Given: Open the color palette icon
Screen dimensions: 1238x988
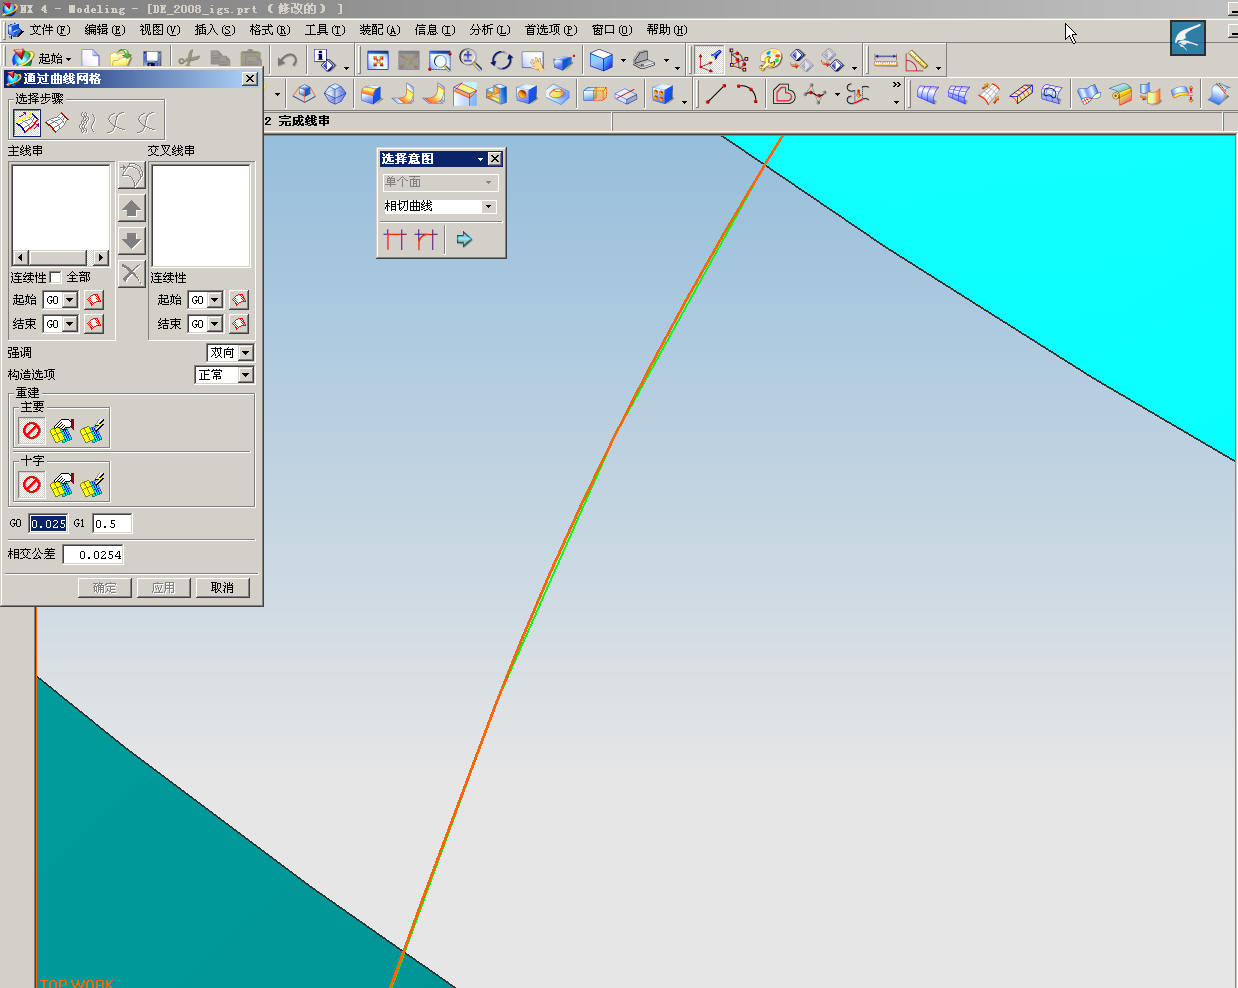Looking at the screenshot, I should (771, 61).
